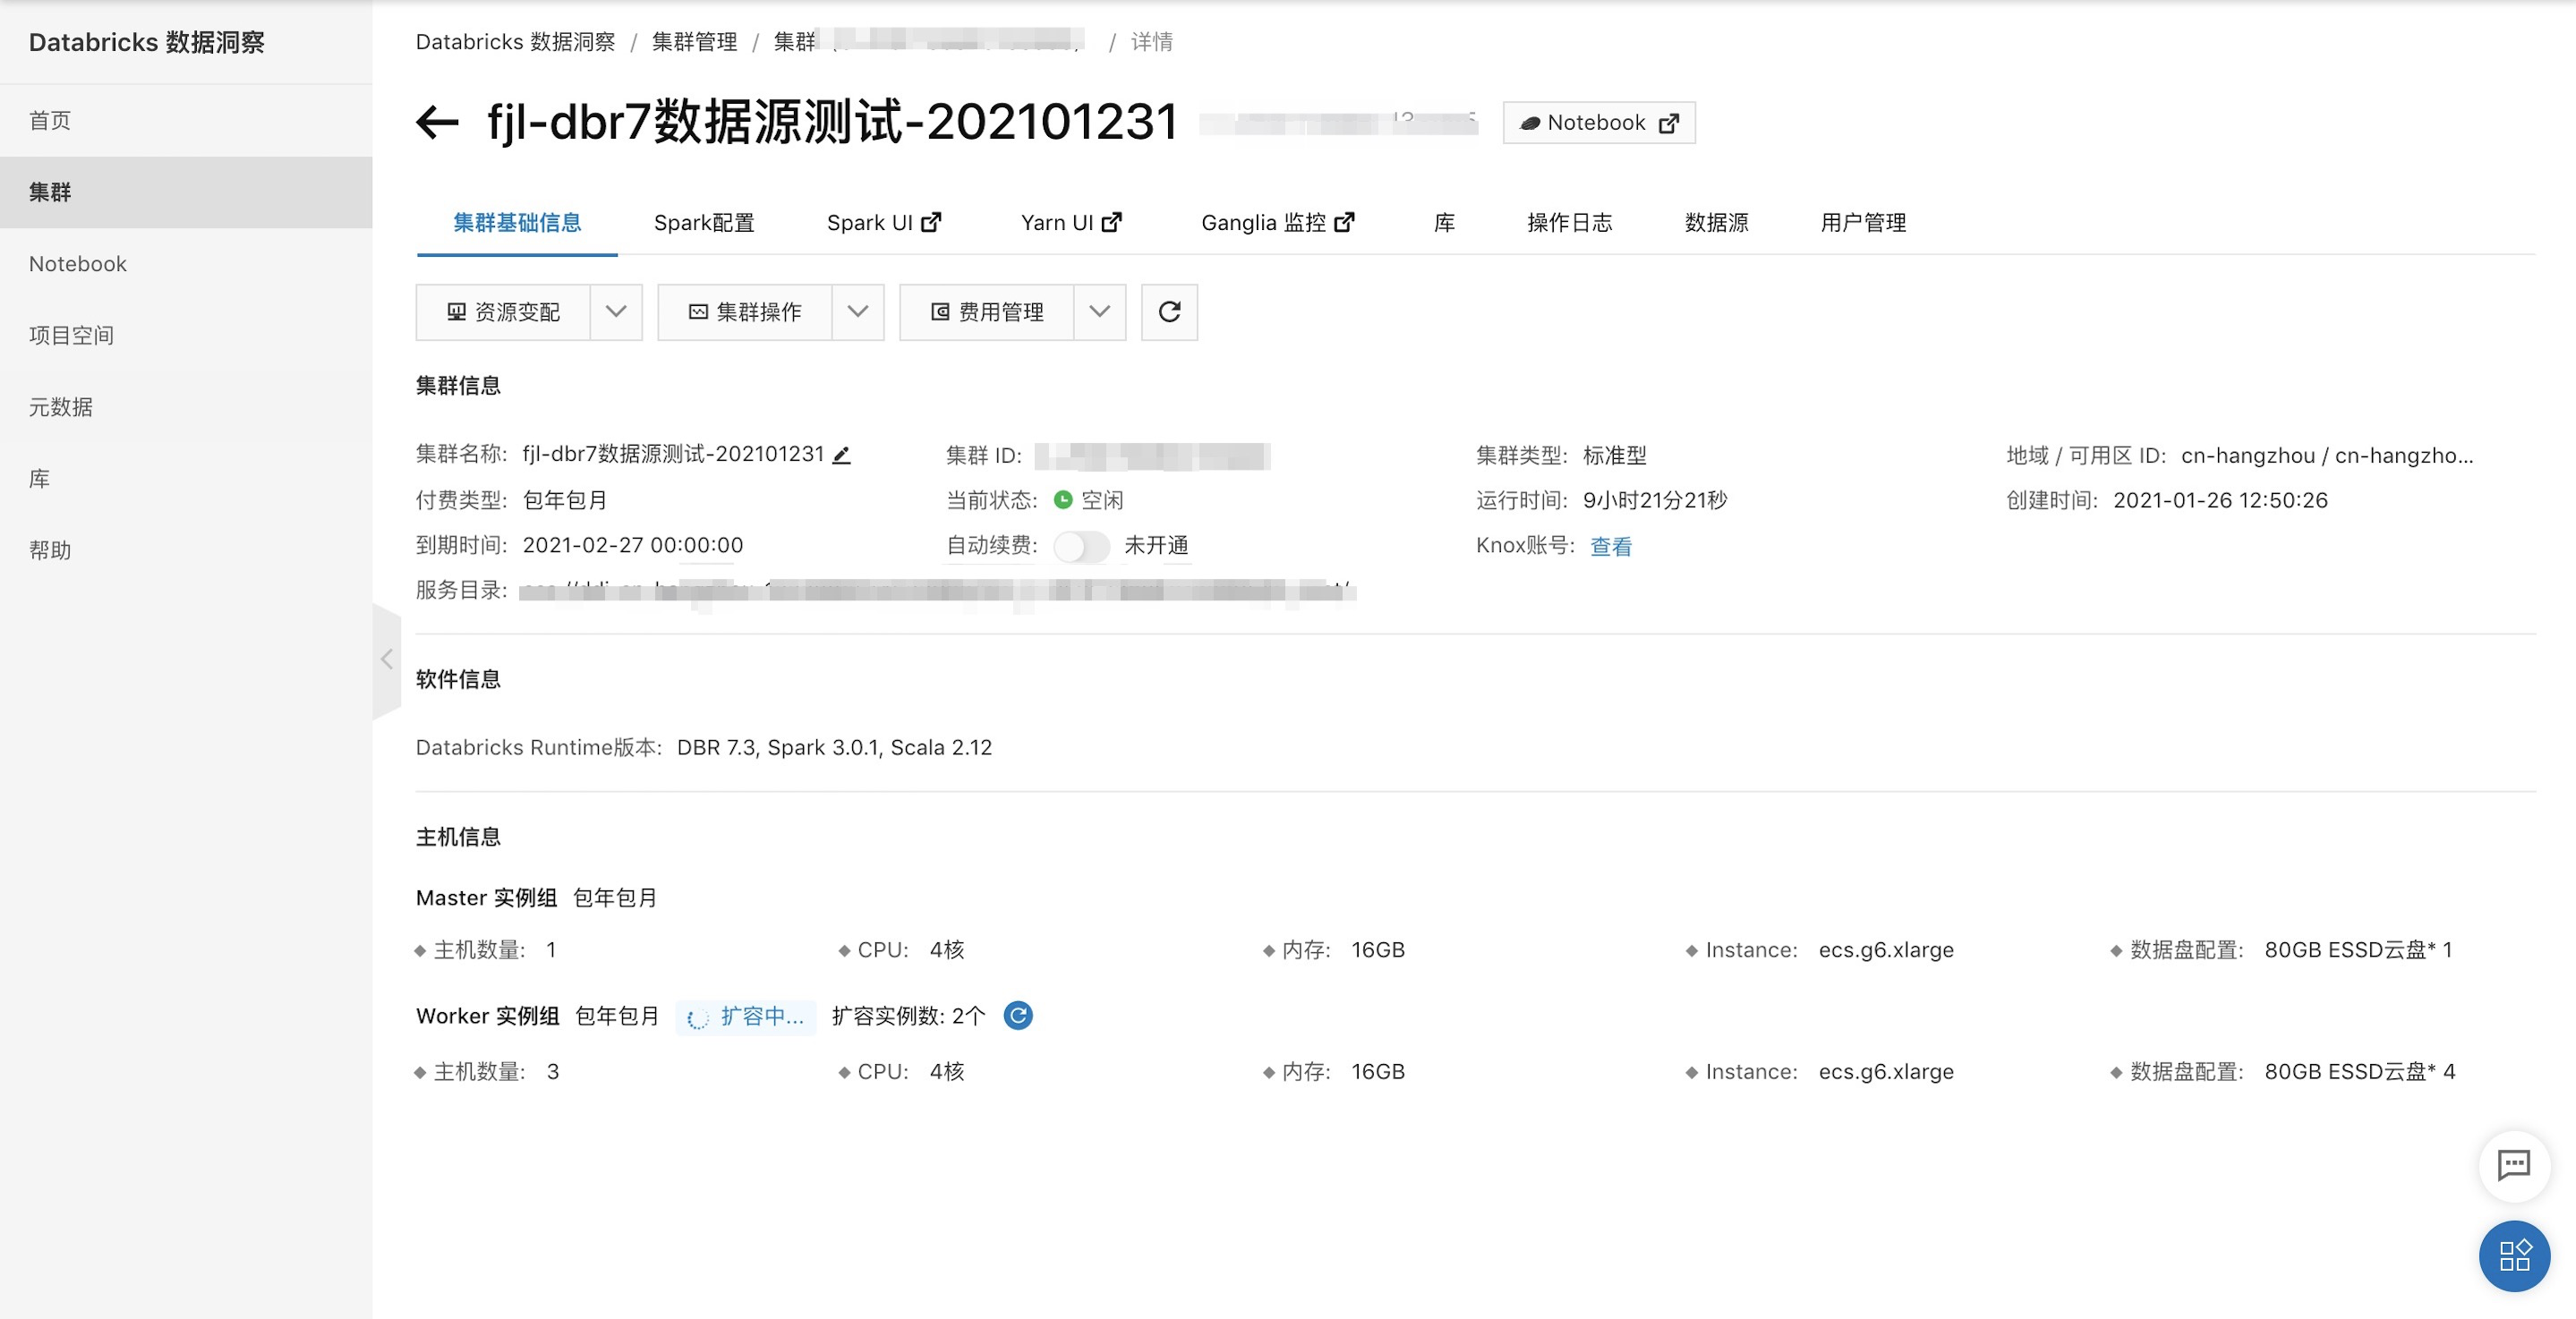
Task: Expand the 资源变配 dropdown arrow
Action: [616, 312]
